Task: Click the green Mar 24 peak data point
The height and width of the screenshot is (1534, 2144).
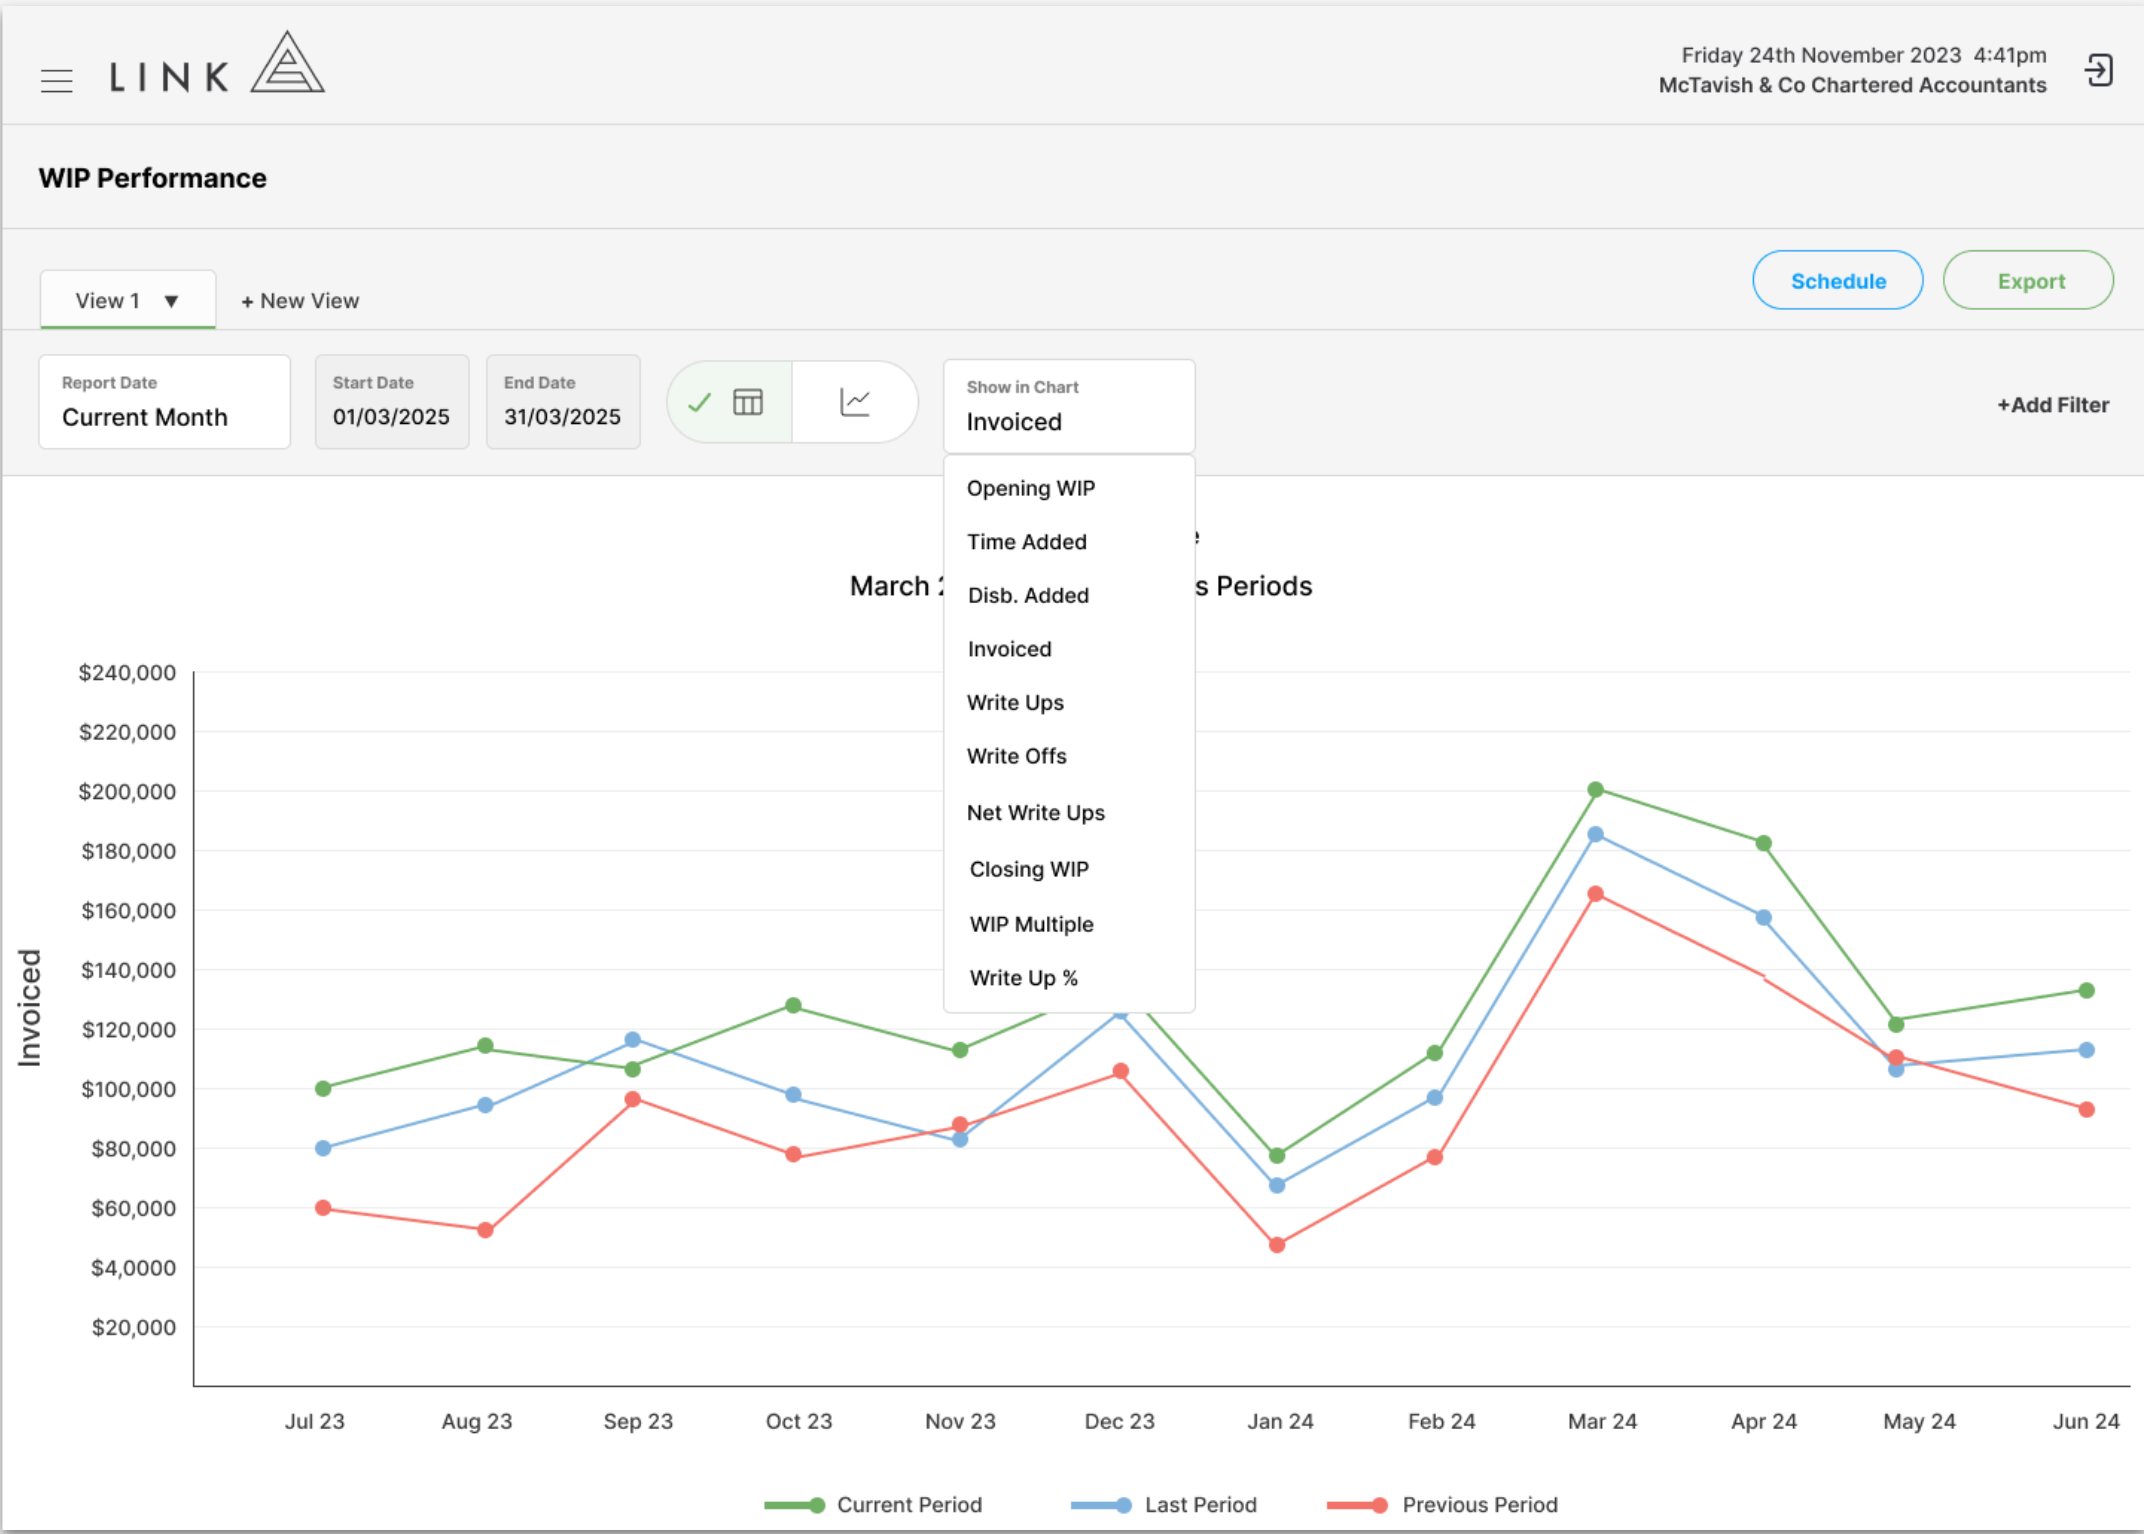Action: point(1596,790)
